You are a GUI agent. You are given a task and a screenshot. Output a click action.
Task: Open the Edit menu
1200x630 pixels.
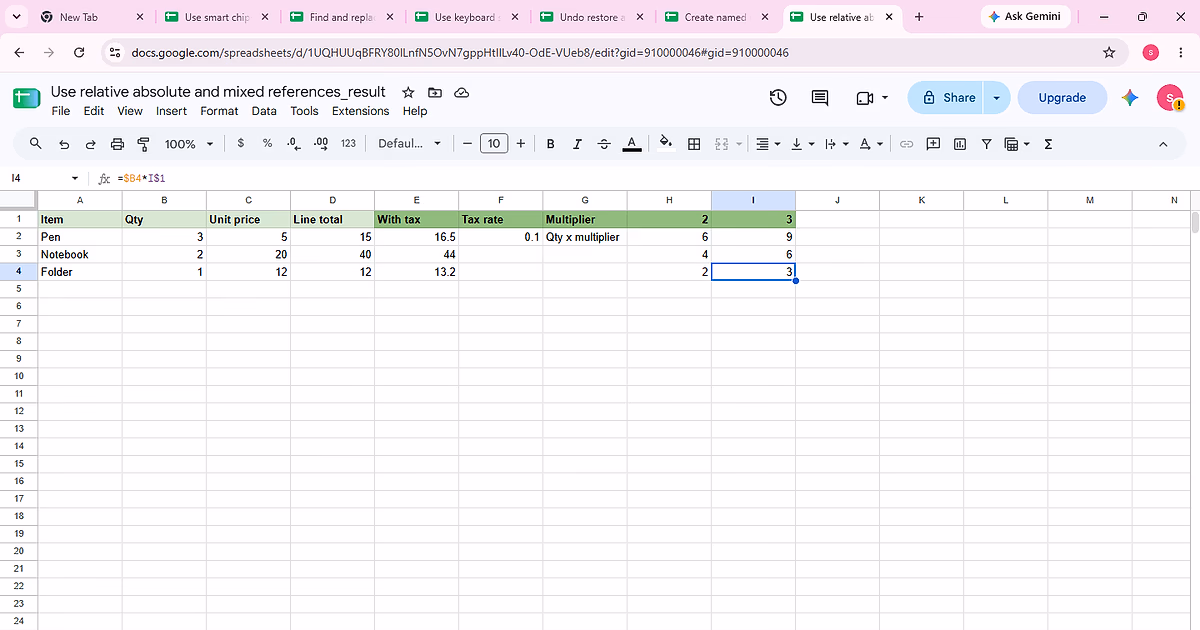94,111
